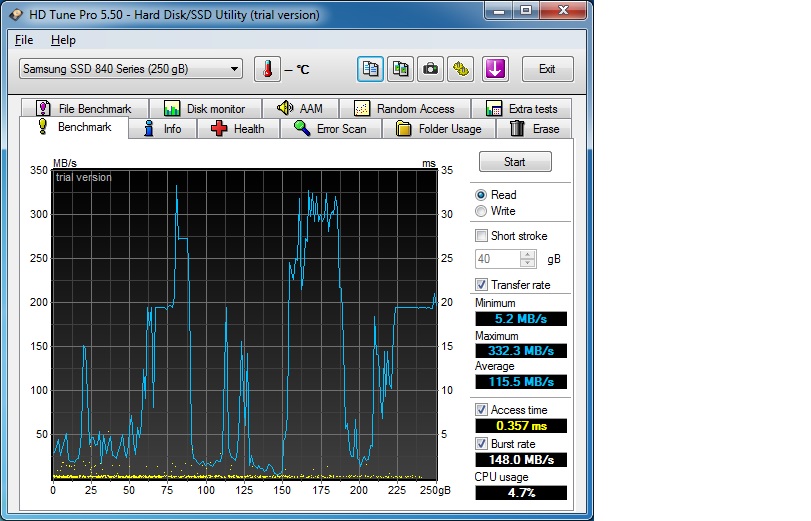Viewport: 811px width, 521px height.
Task: Switch to the Info tab
Action: [162, 129]
